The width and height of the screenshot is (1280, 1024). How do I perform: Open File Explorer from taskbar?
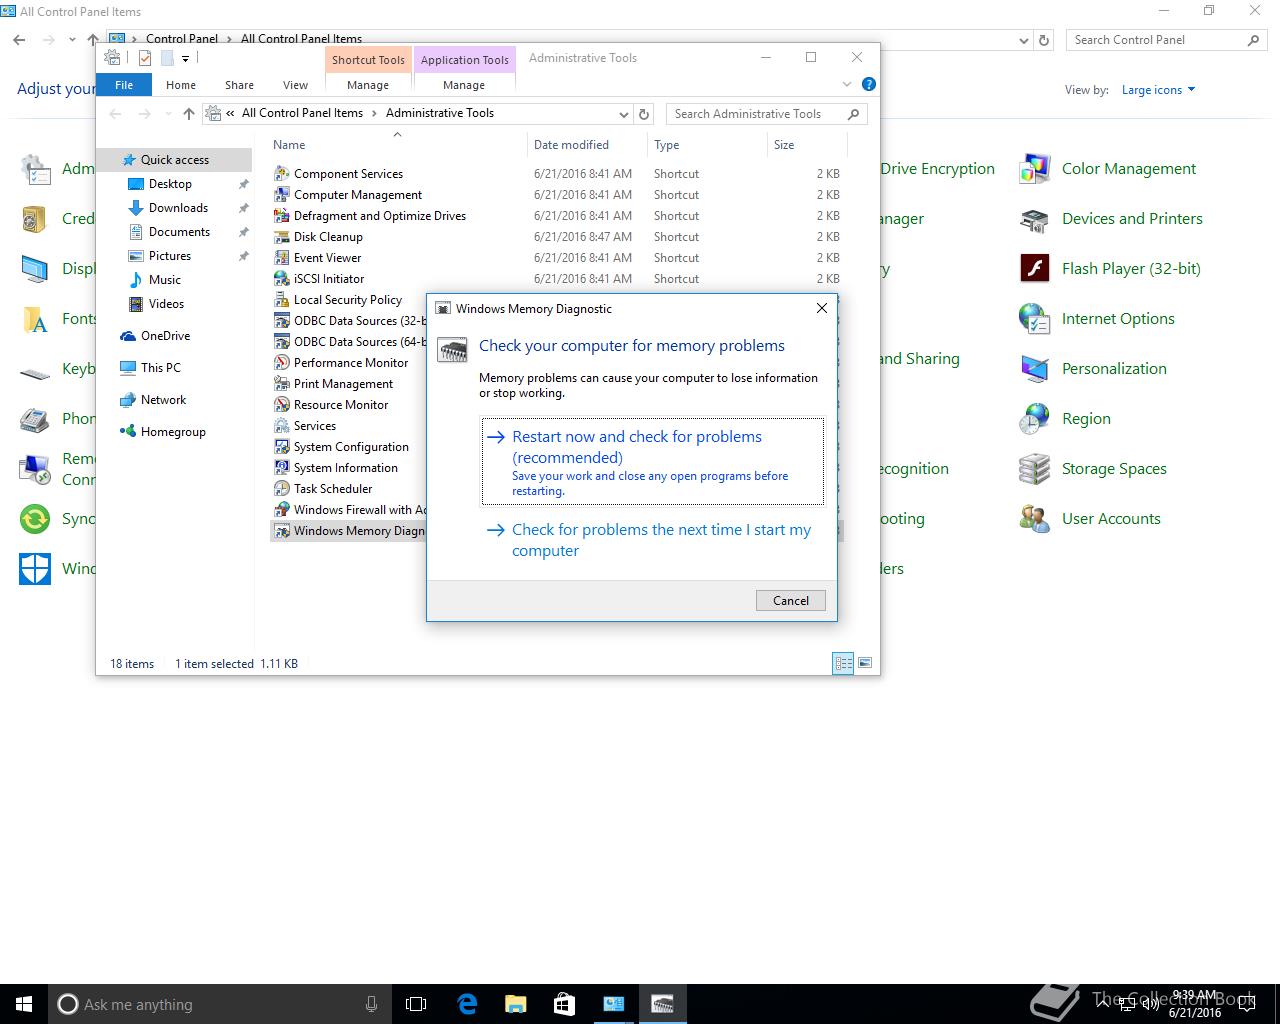click(515, 1004)
